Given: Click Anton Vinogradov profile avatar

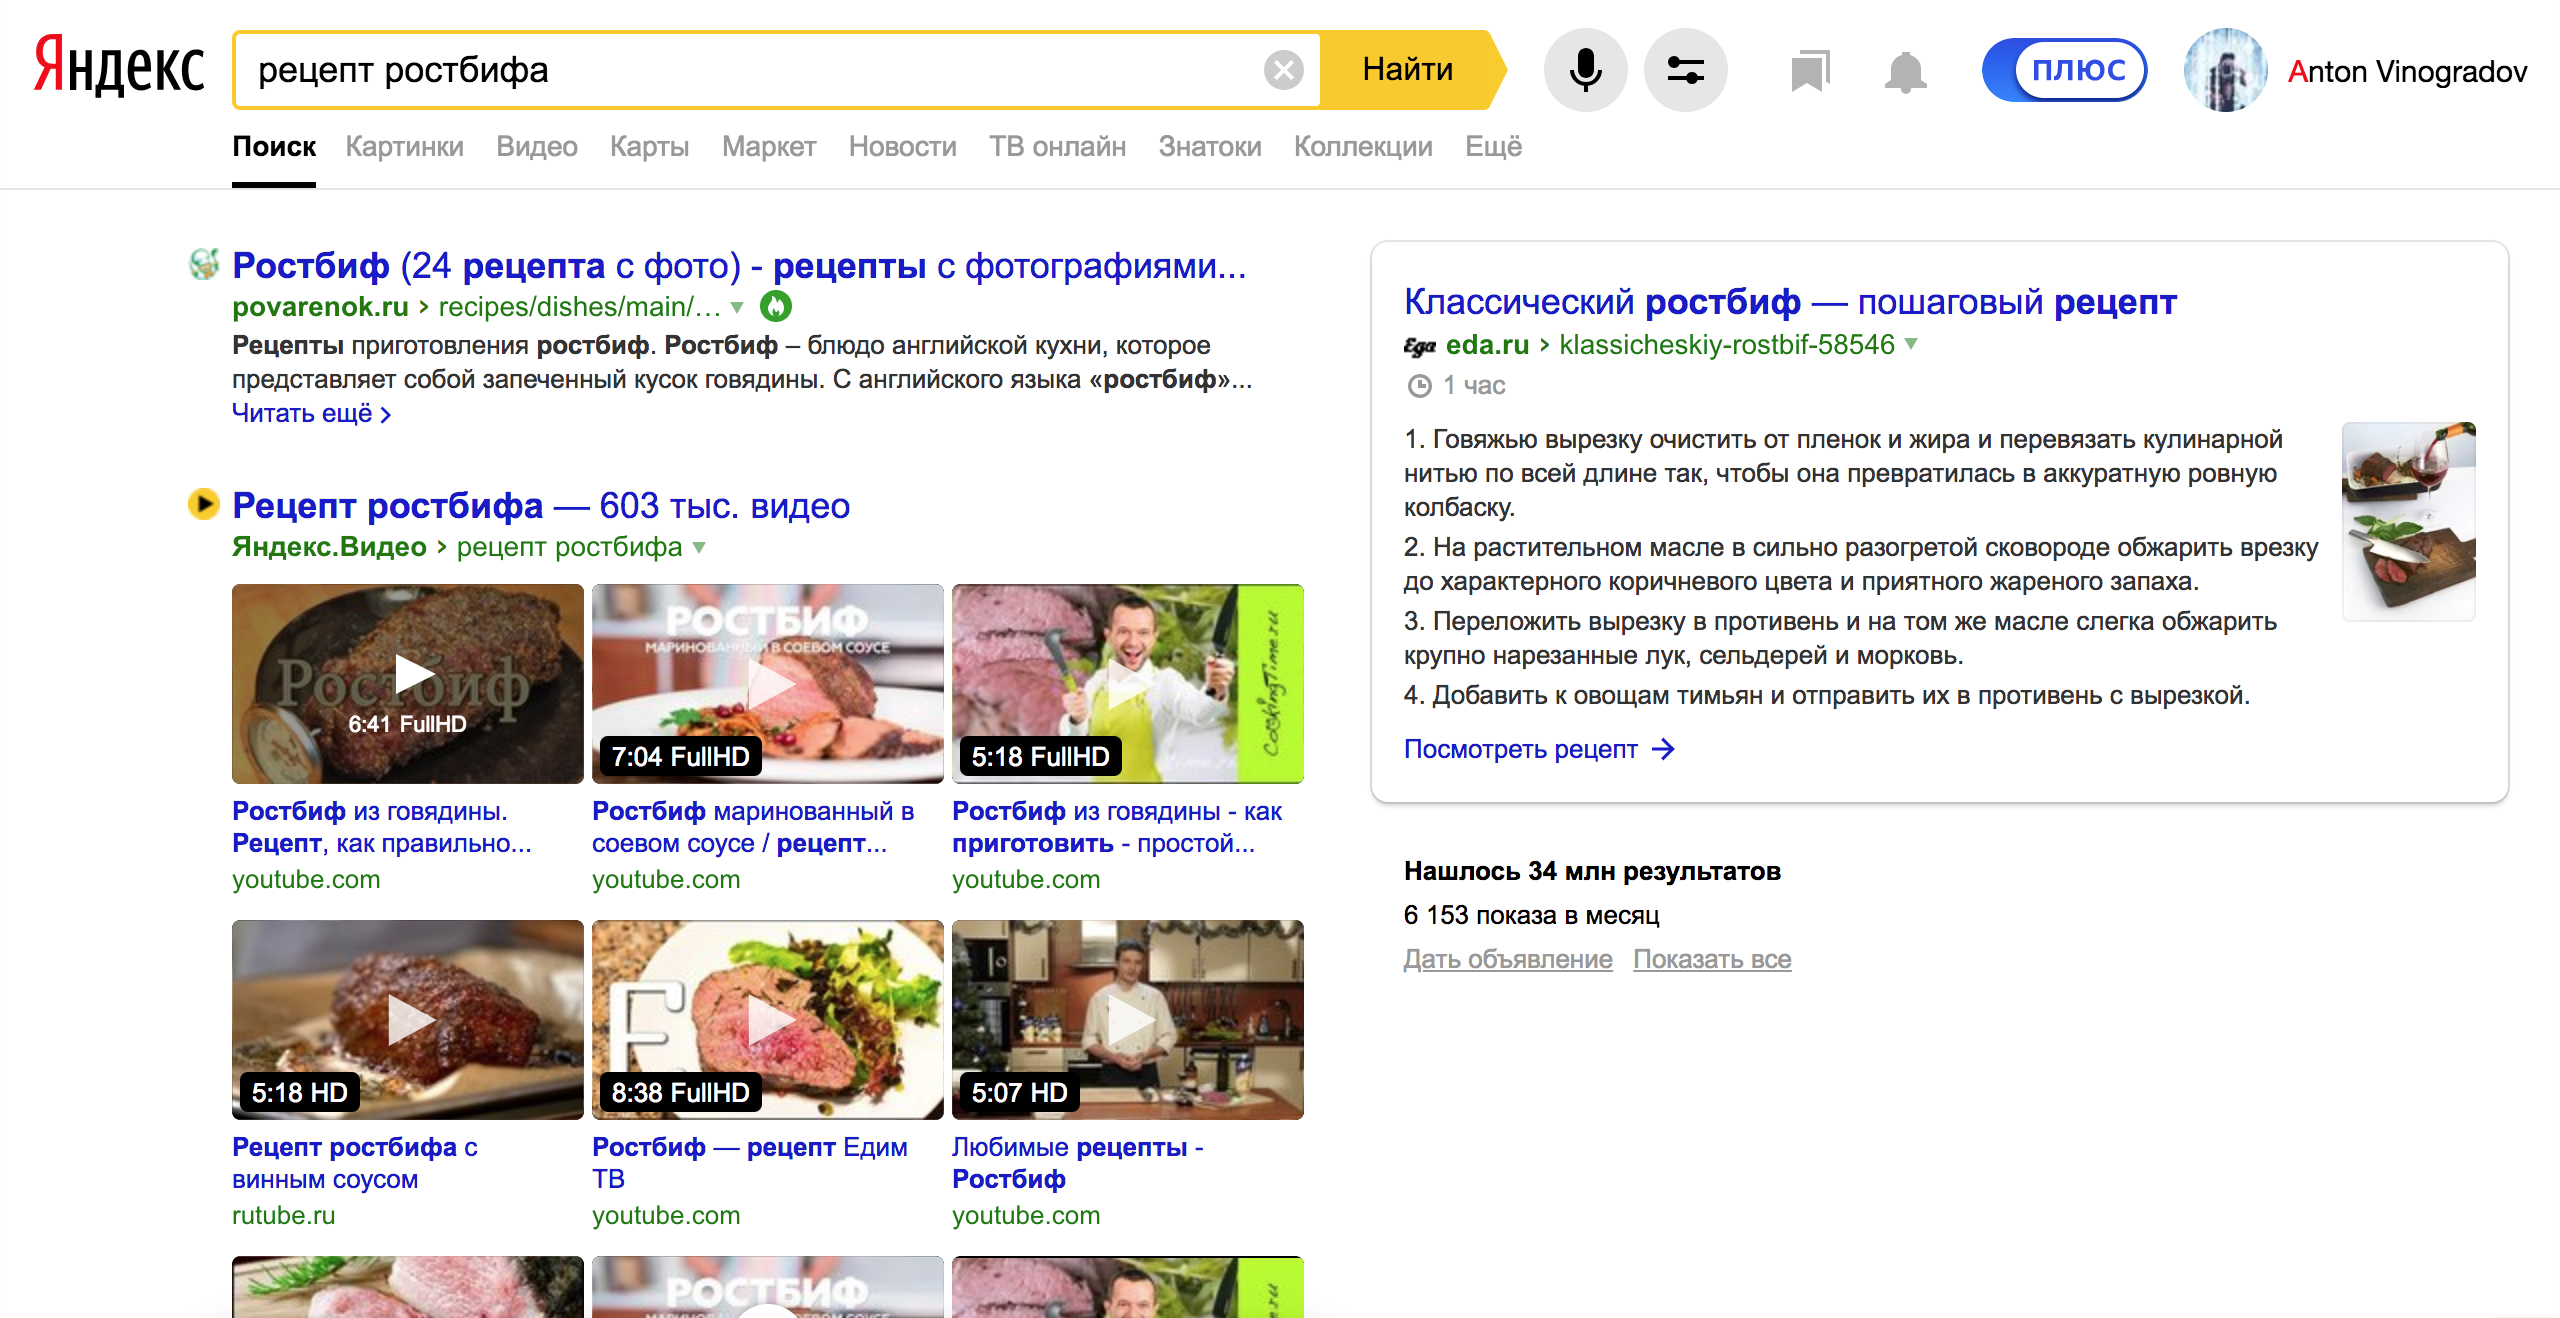Looking at the screenshot, I should (x=2225, y=70).
